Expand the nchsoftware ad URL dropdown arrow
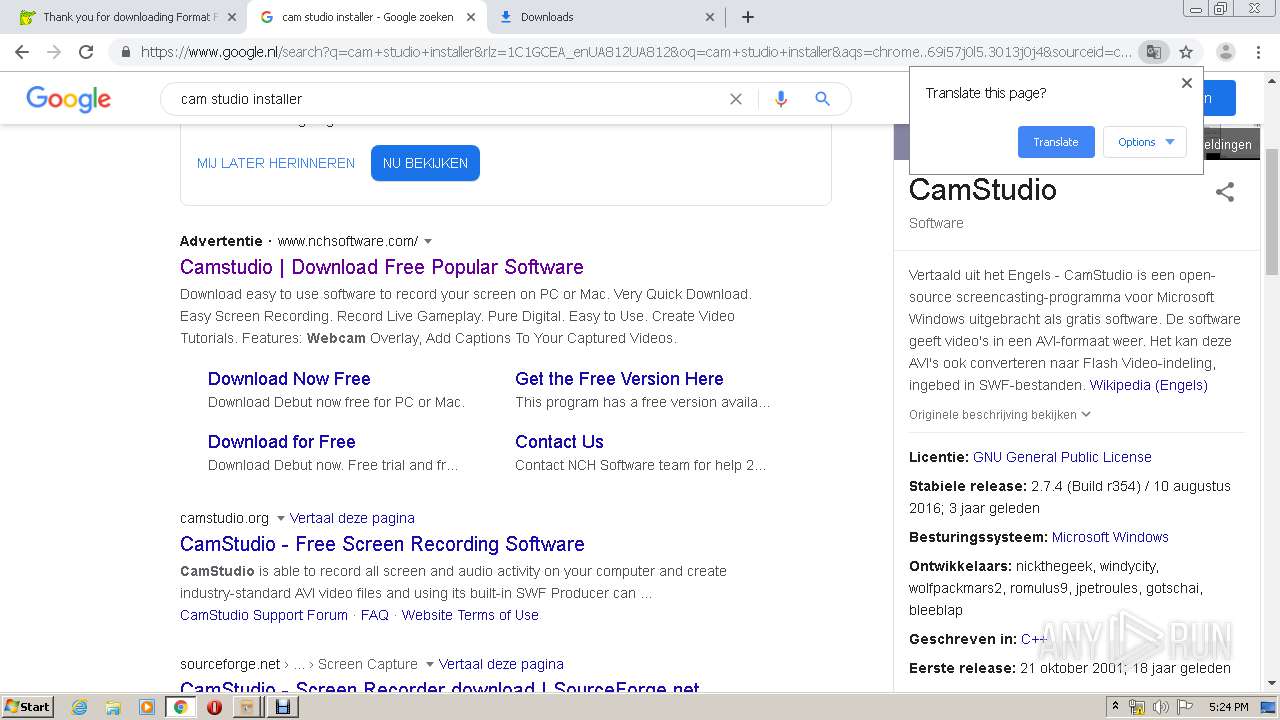The width and height of the screenshot is (1280, 720). click(x=428, y=242)
